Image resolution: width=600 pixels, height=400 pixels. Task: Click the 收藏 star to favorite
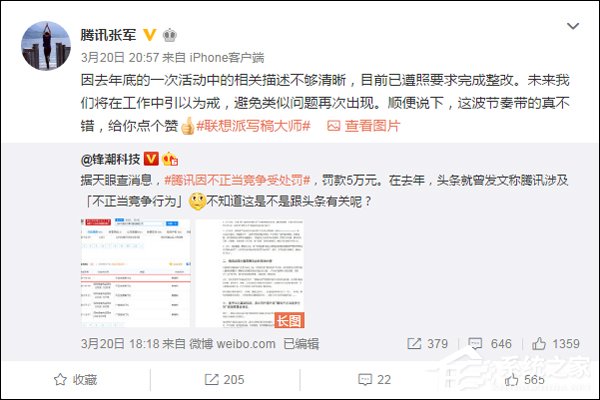point(75,379)
